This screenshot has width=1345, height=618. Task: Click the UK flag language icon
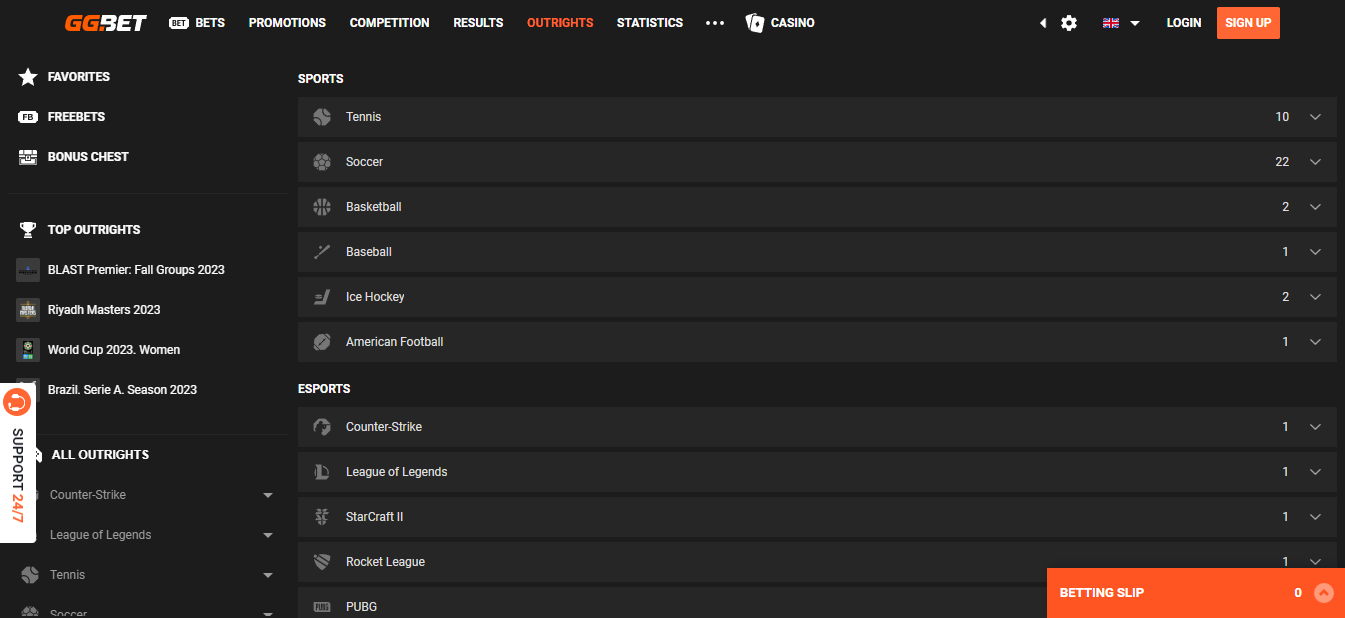point(1111,23)
